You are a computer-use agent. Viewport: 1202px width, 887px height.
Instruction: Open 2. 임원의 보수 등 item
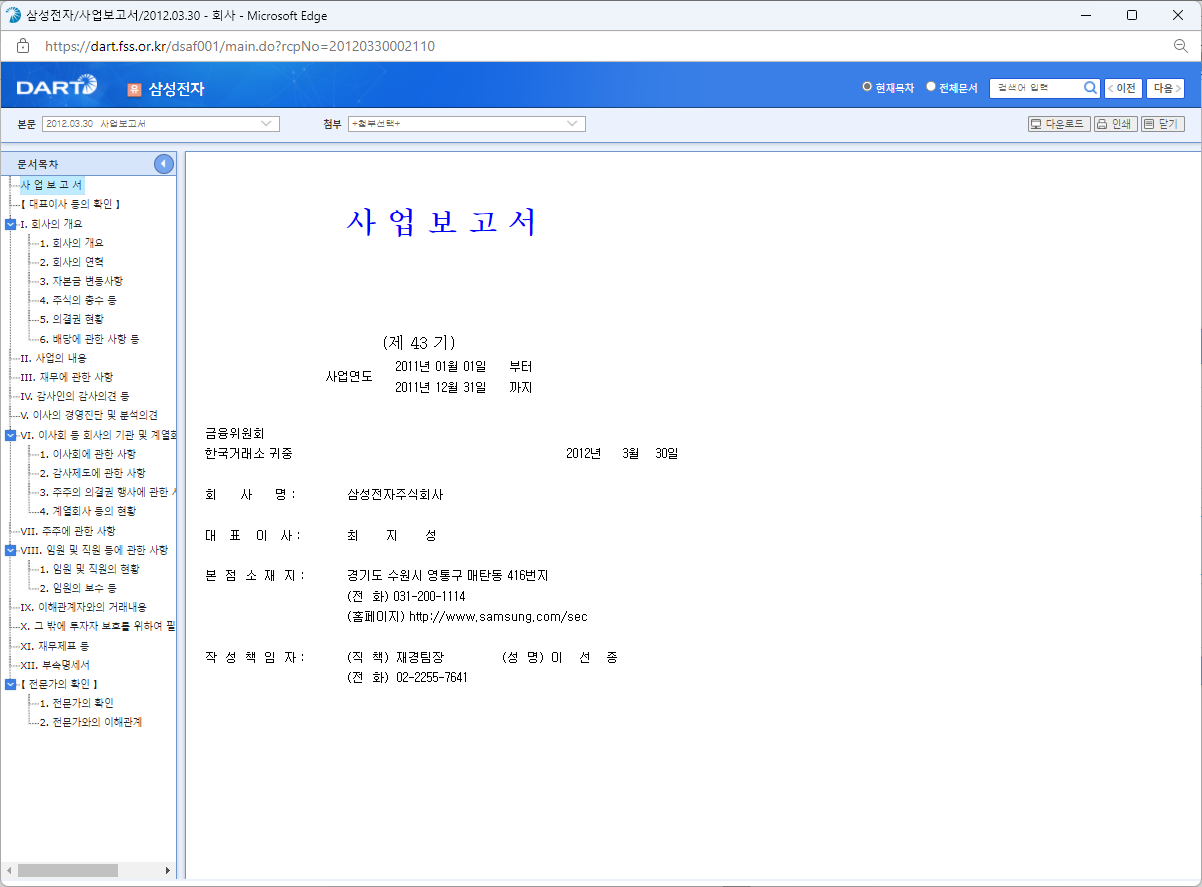(78, 588)
